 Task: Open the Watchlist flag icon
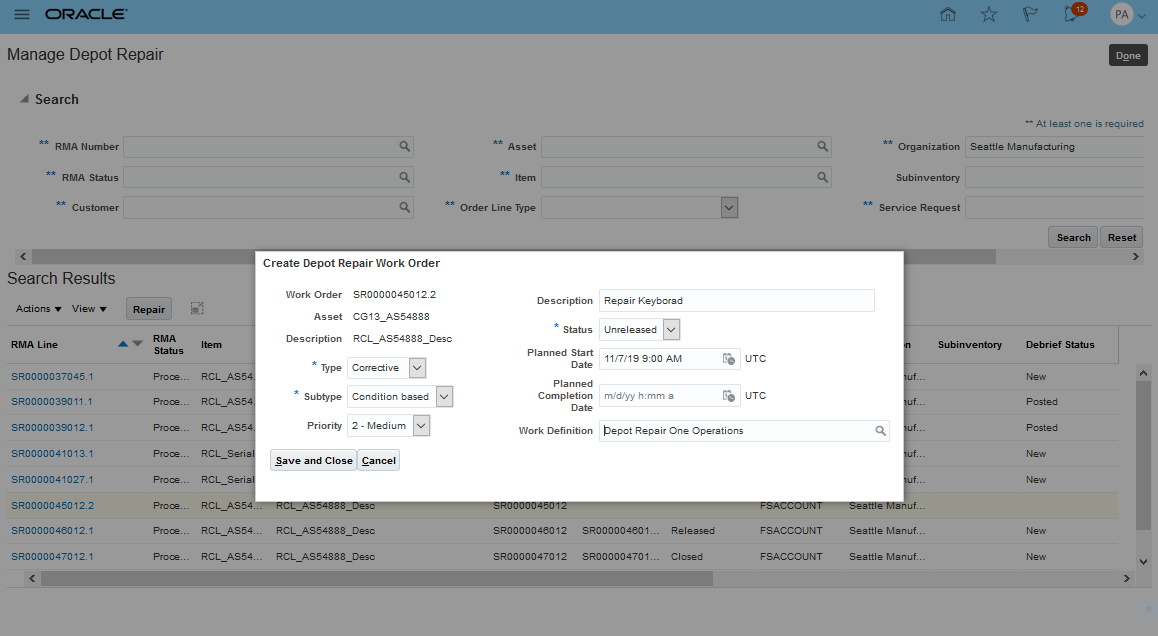(1030, 14)
